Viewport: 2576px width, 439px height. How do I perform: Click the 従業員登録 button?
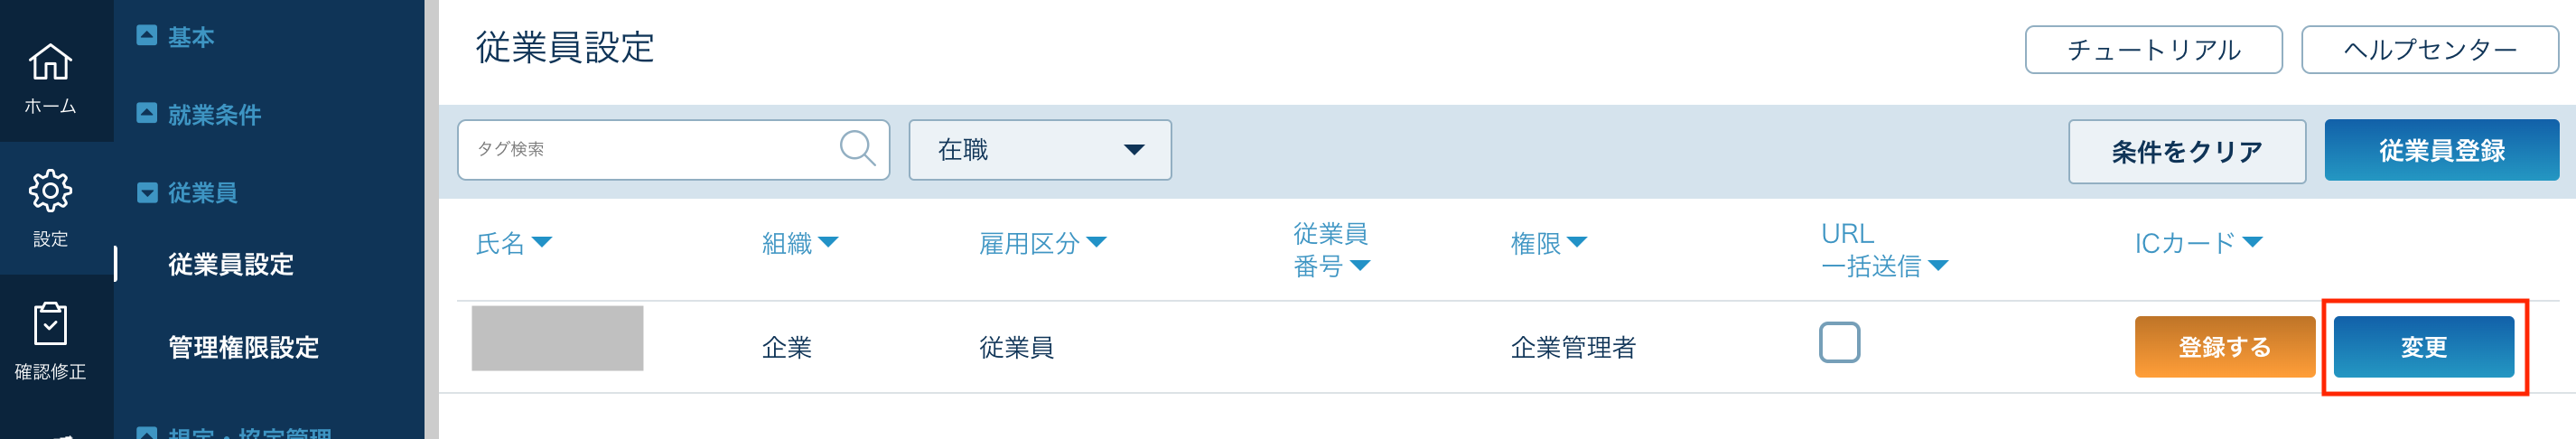[x=2441, y=150]
